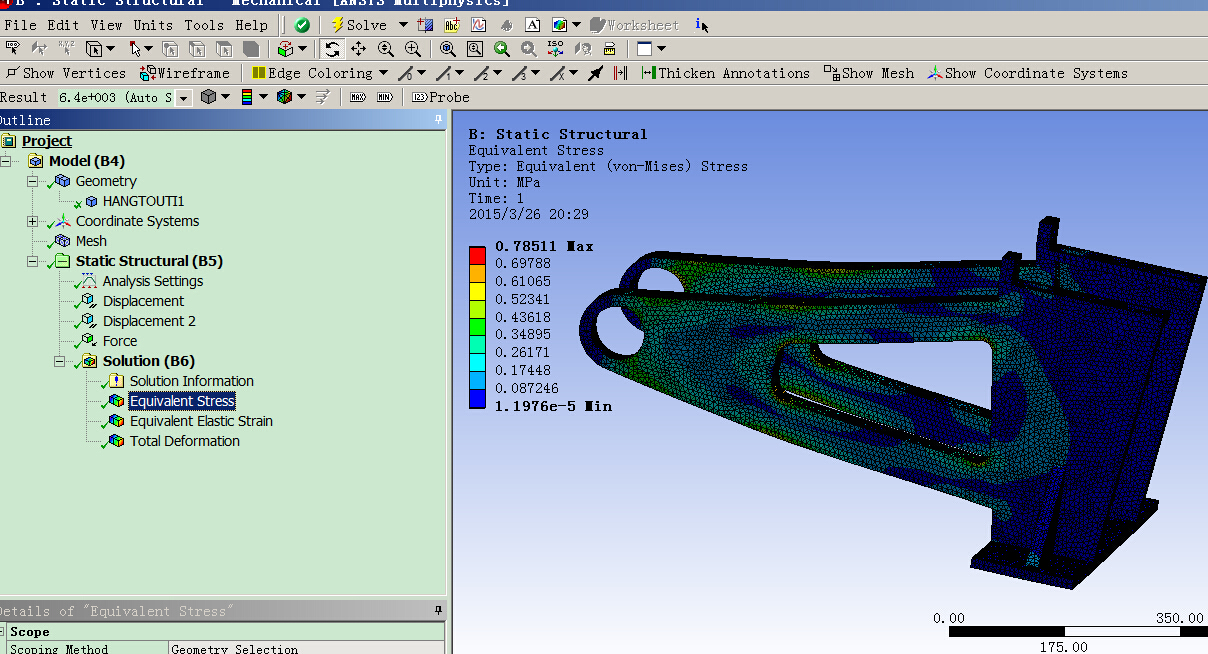Image resolution: width=1208 pixels, height=654 pixels.
Task: Open the File menu
Action: click(20, 25)
